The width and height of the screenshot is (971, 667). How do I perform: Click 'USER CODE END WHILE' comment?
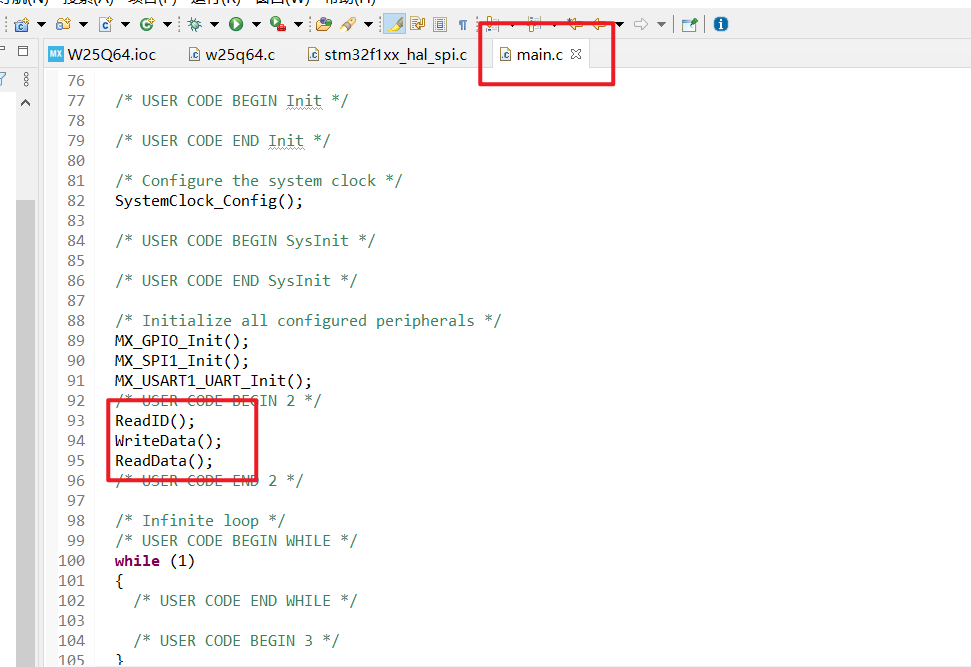pos(245,601)
